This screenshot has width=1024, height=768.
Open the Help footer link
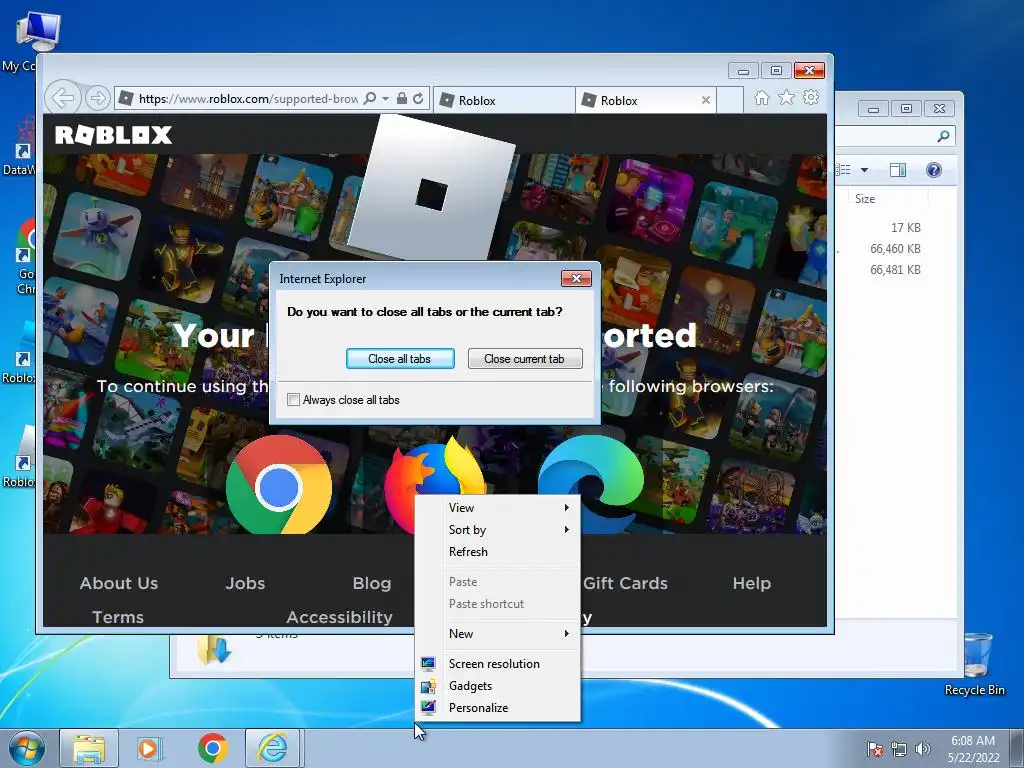[752, 583]
